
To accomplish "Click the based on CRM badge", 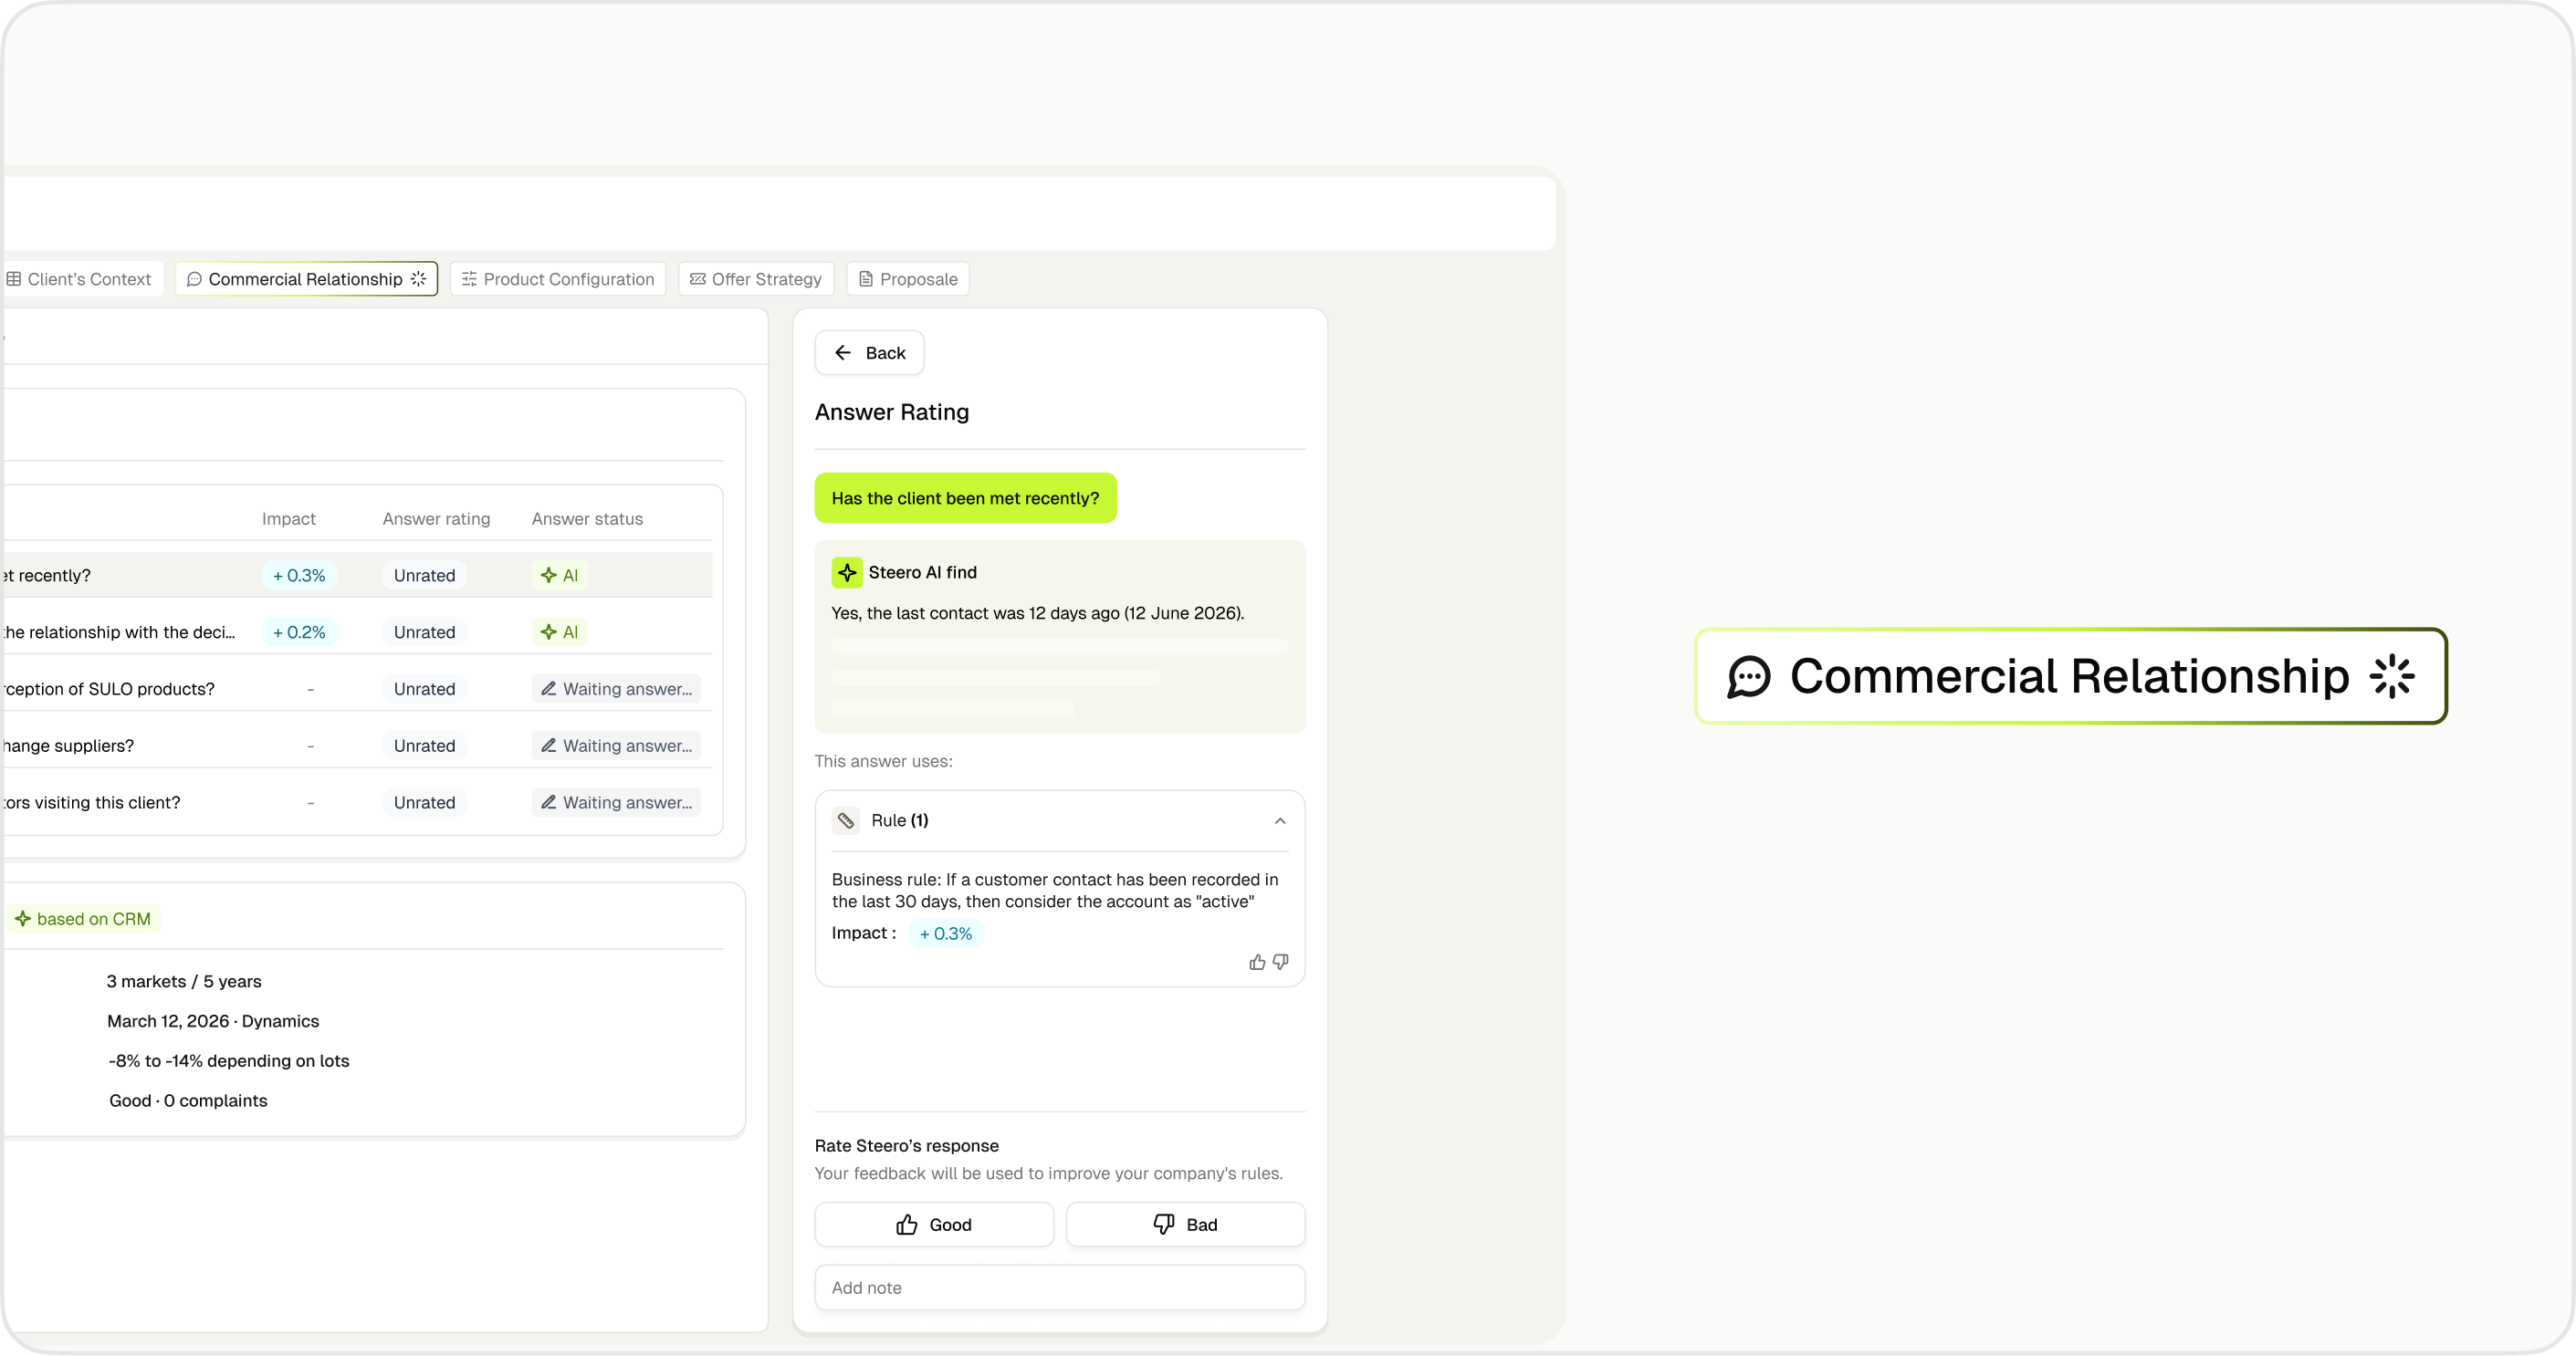I will [83, 919].
